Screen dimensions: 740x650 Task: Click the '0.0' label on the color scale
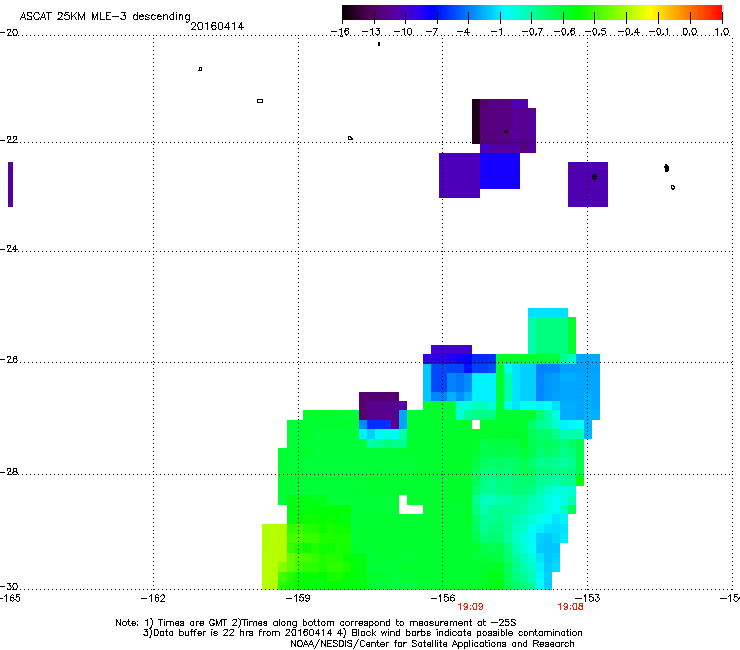tap(690, 32)
